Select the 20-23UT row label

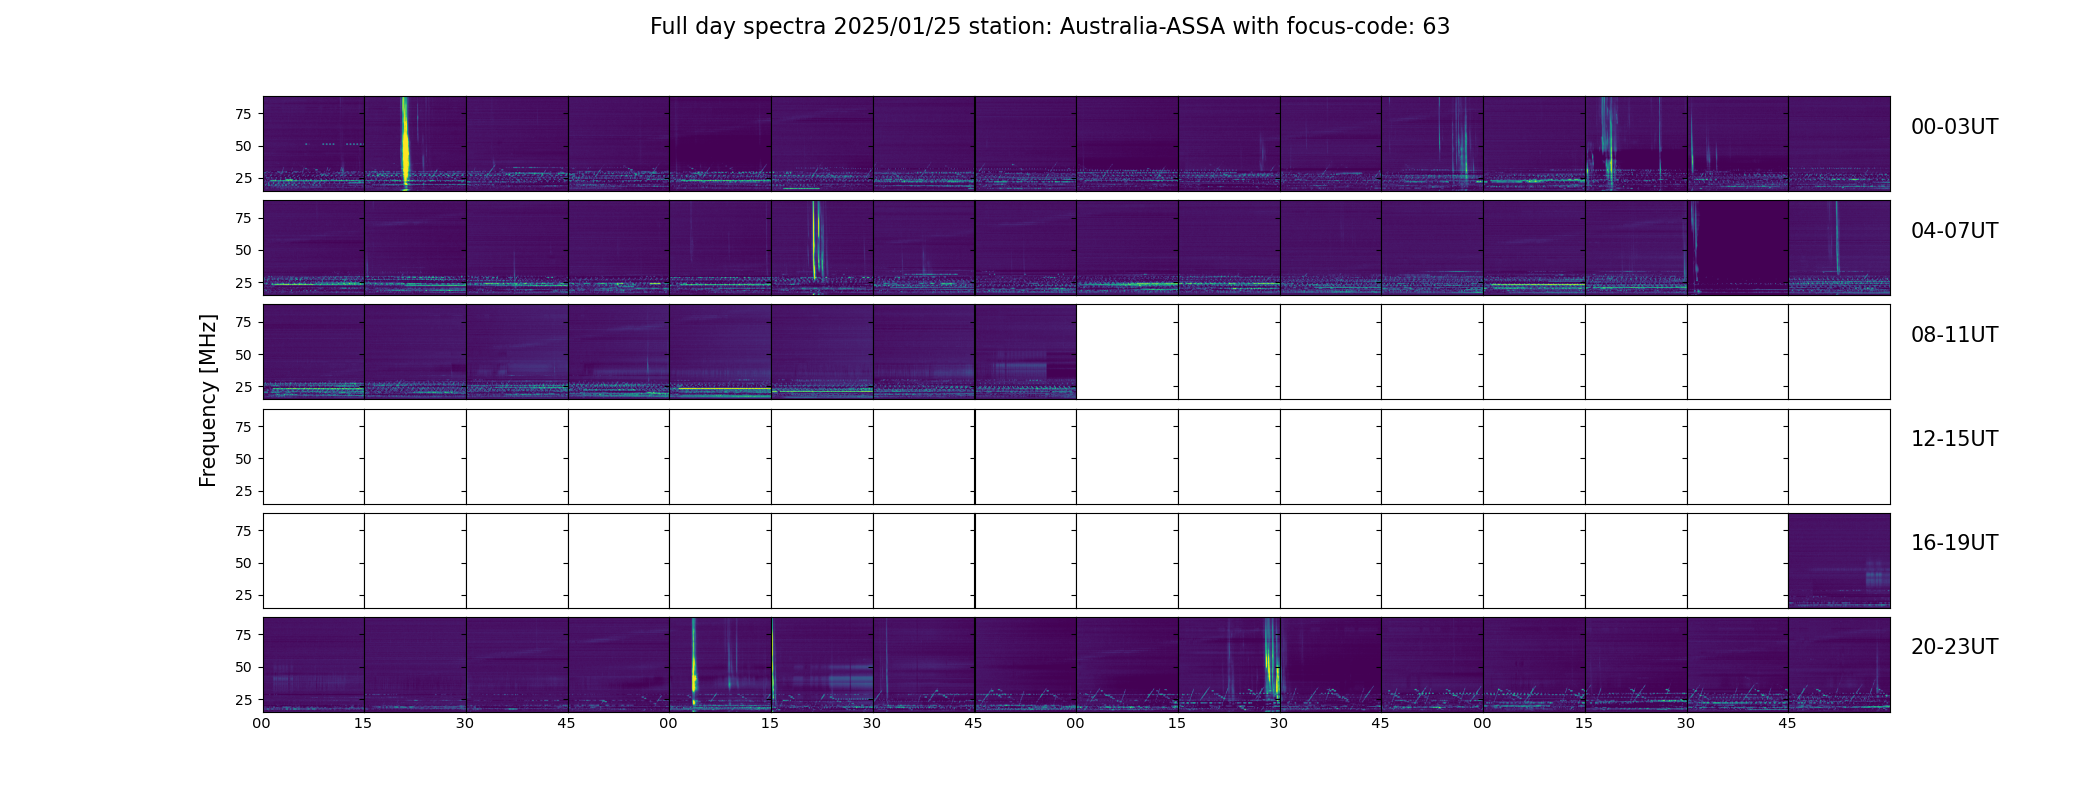pos(1954,647)
